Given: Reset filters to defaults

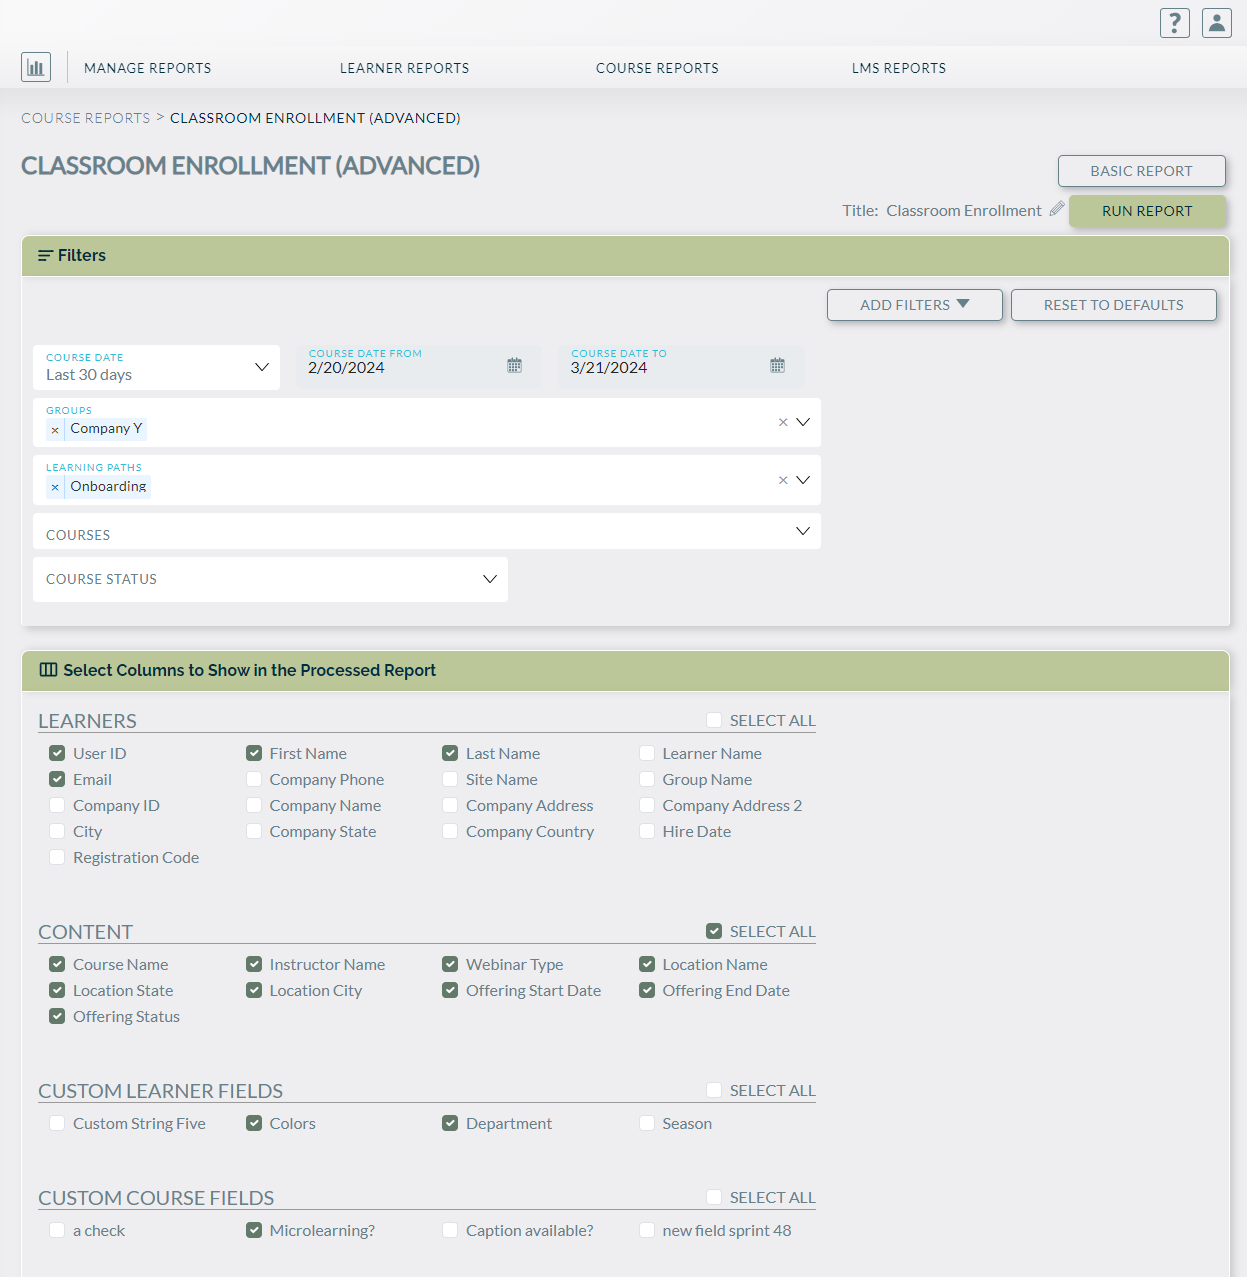Looking at the screenshot, I should (1113, 304).
